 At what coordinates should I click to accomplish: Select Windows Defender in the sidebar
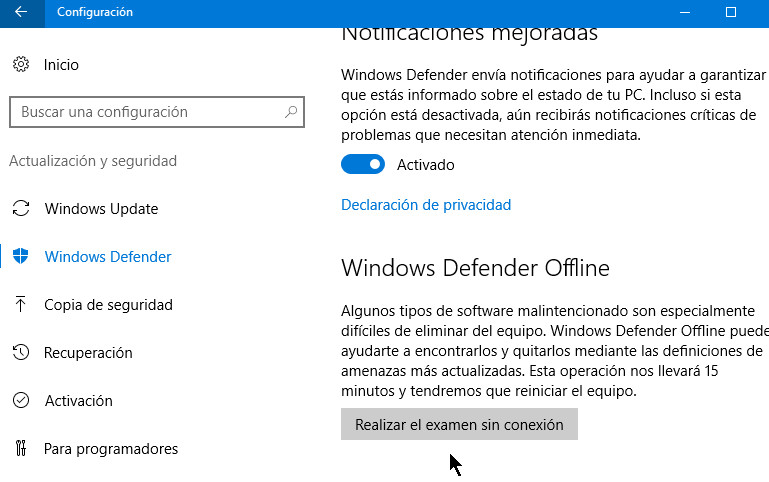click(x=108, y=256)
